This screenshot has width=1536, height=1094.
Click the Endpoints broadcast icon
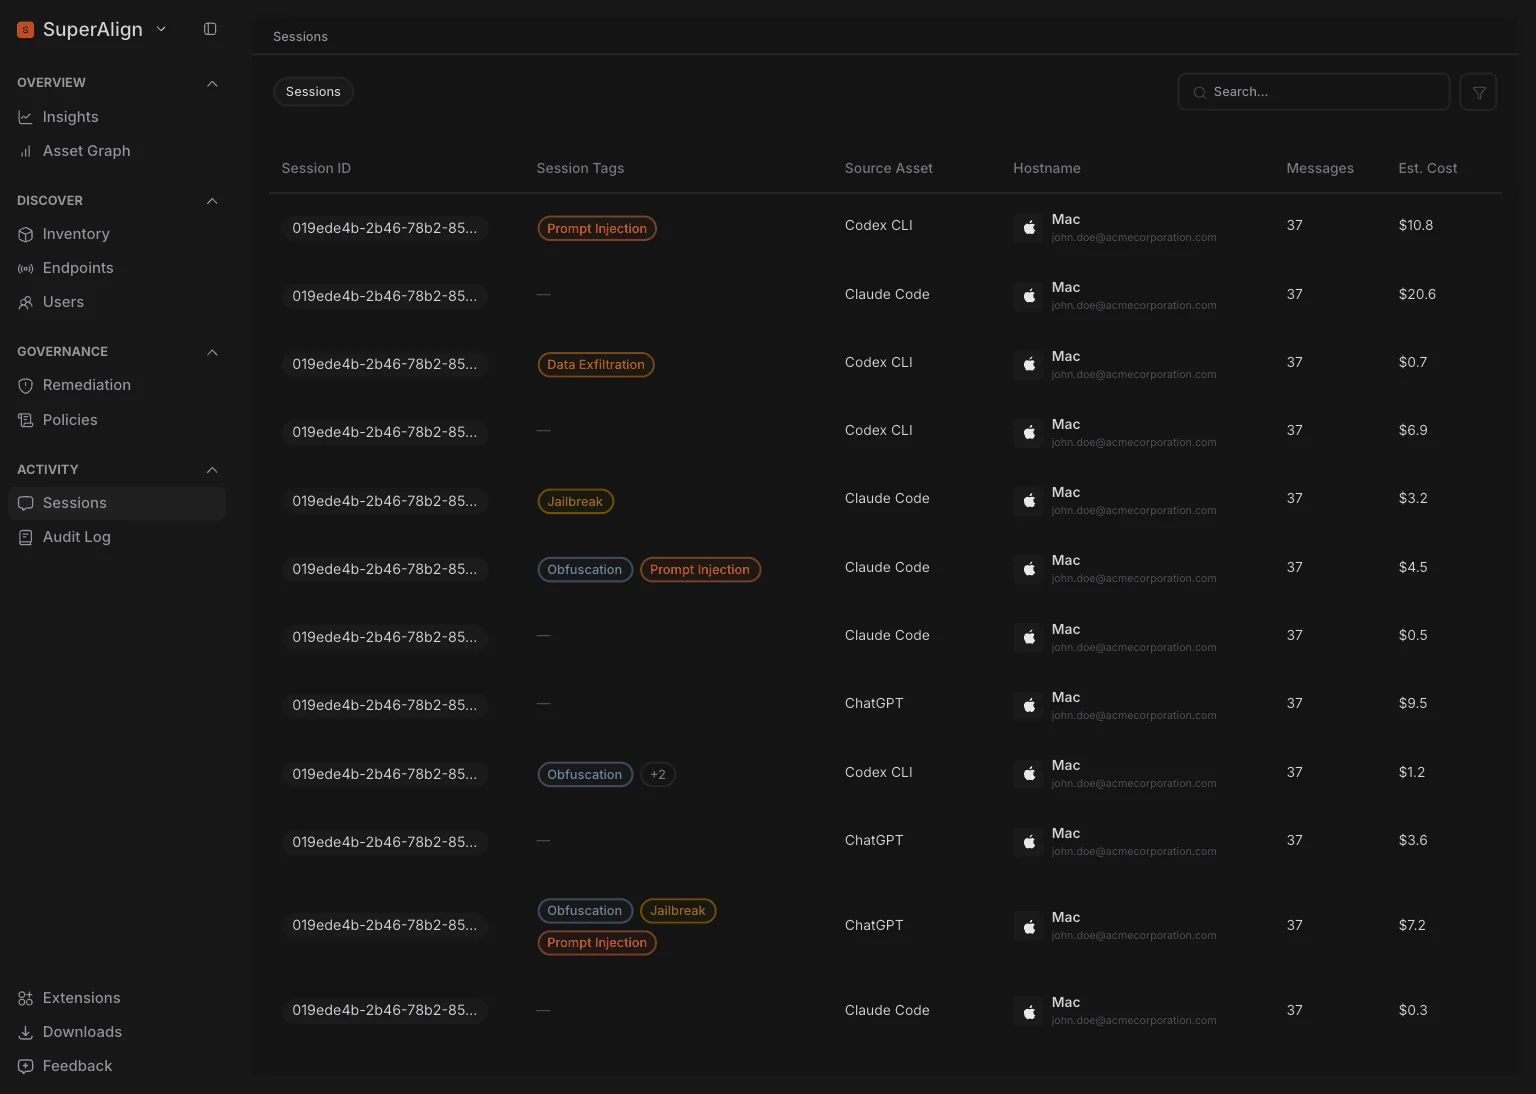26,268
